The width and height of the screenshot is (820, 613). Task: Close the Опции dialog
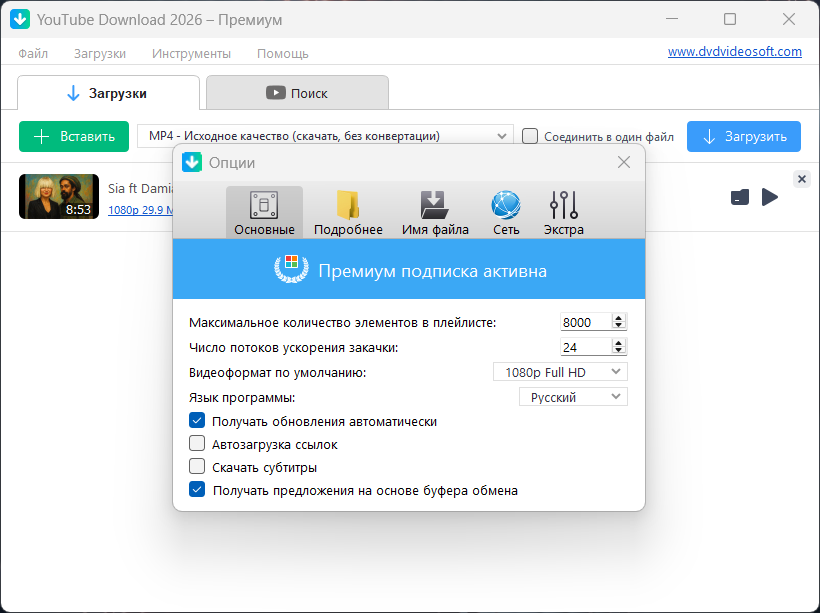click(623, 162)
